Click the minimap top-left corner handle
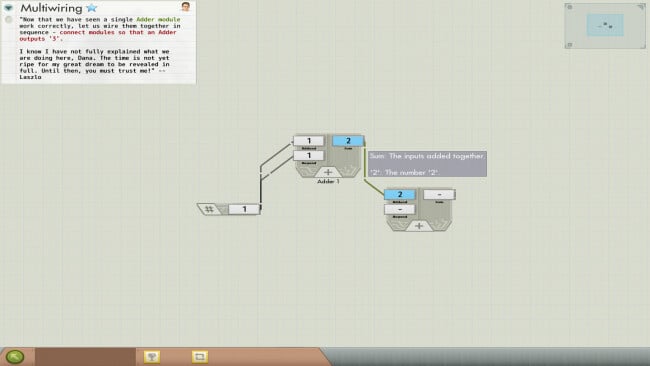Image resolution: width=650 pixels, height=366 pixels. click(570, 7)
